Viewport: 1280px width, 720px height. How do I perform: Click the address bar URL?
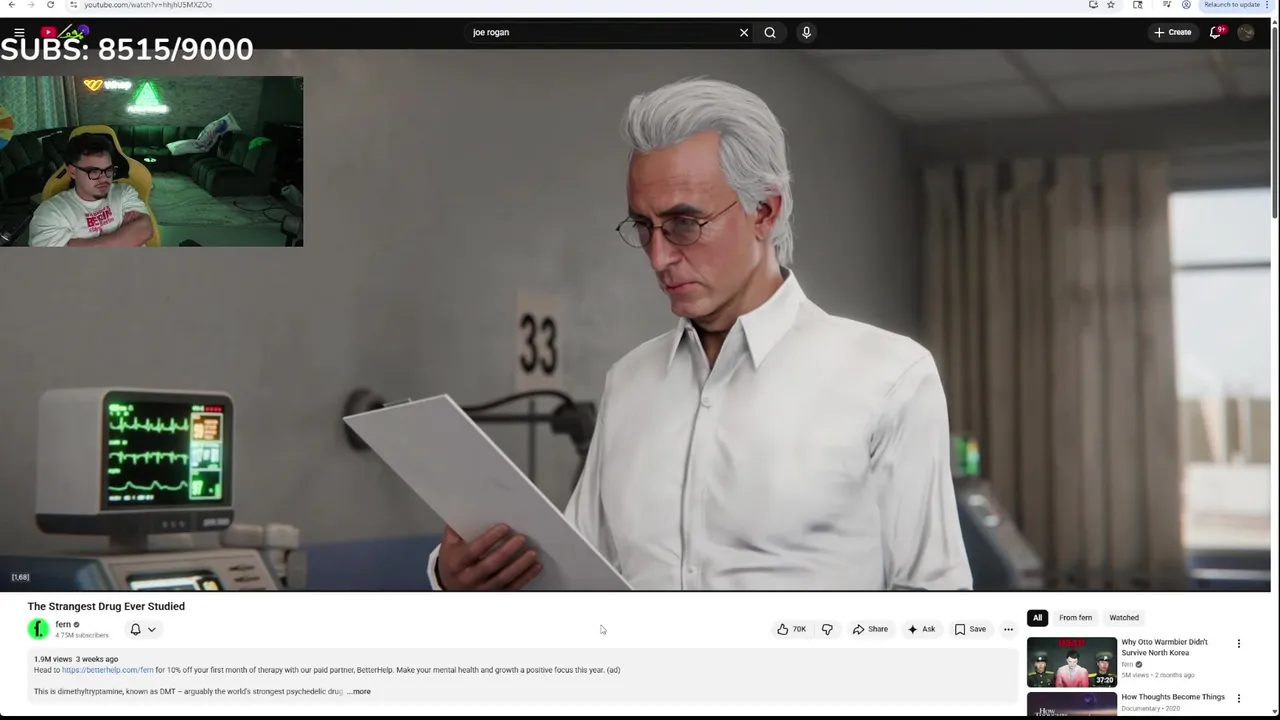click(148, 5)
